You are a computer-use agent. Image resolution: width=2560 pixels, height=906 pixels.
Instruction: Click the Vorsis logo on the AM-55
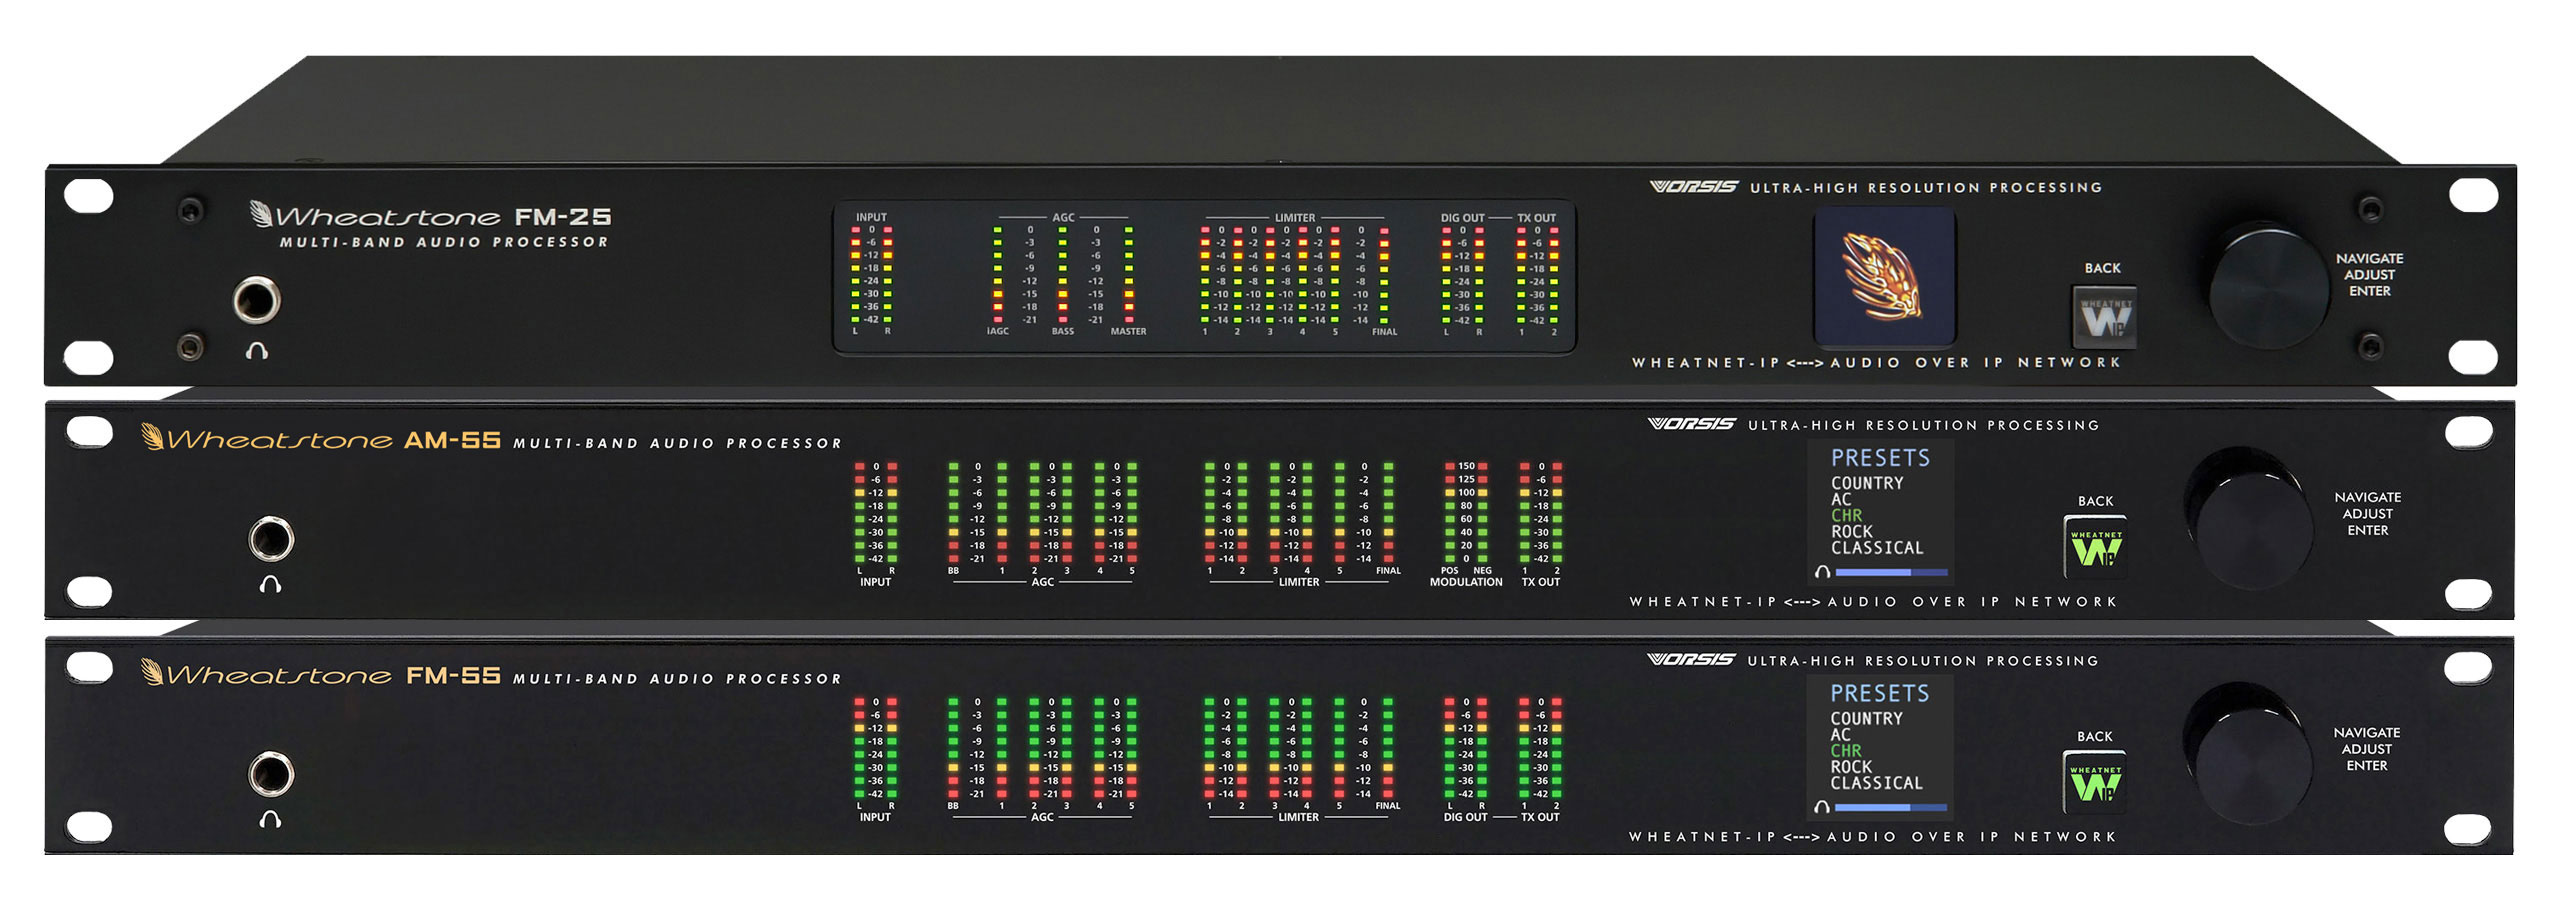[x=1692, y=424]
